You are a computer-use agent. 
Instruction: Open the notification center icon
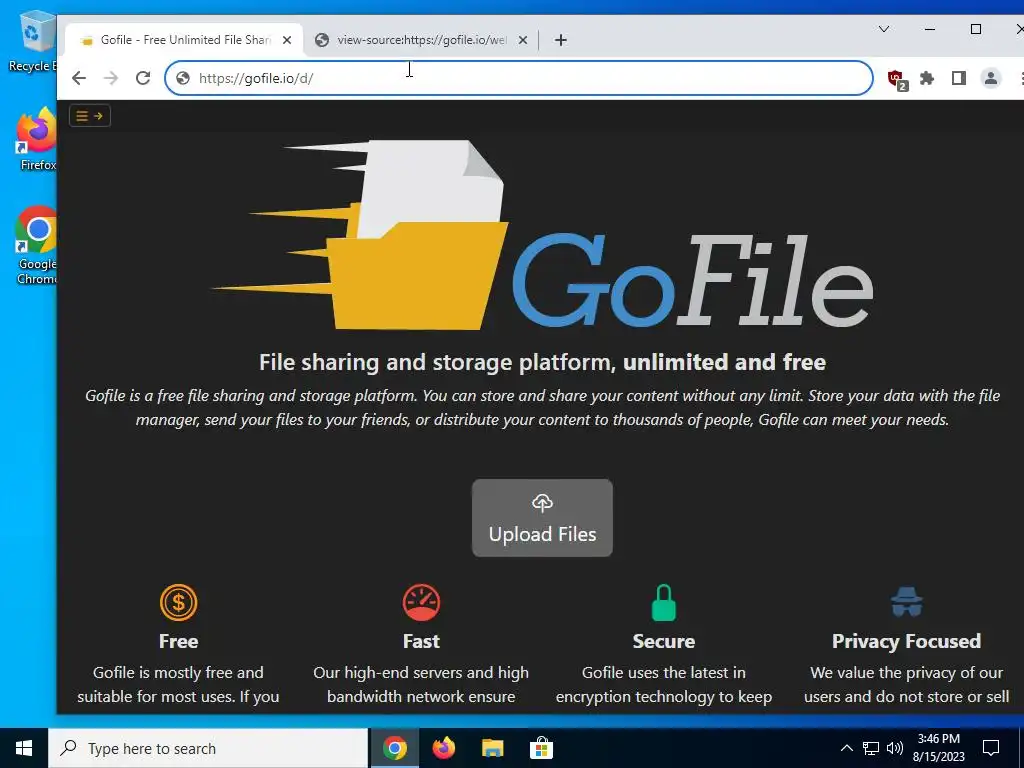click(991, 748)
